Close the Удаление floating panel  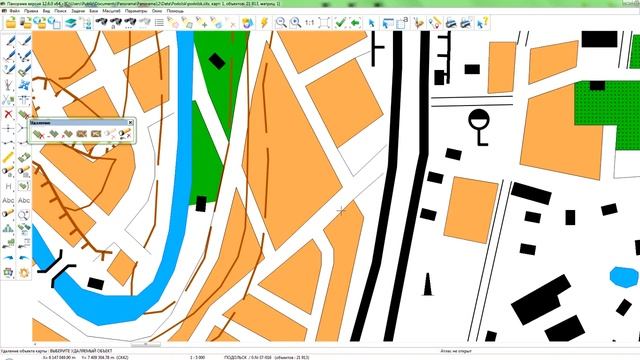pyautogui.click(x=130, y=122)
